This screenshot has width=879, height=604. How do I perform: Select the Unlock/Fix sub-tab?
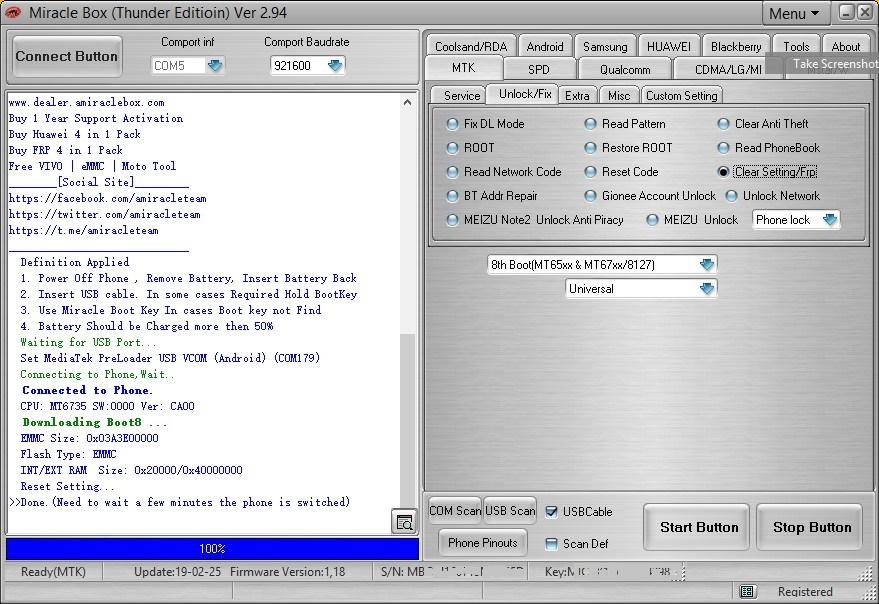coord(525,94)
